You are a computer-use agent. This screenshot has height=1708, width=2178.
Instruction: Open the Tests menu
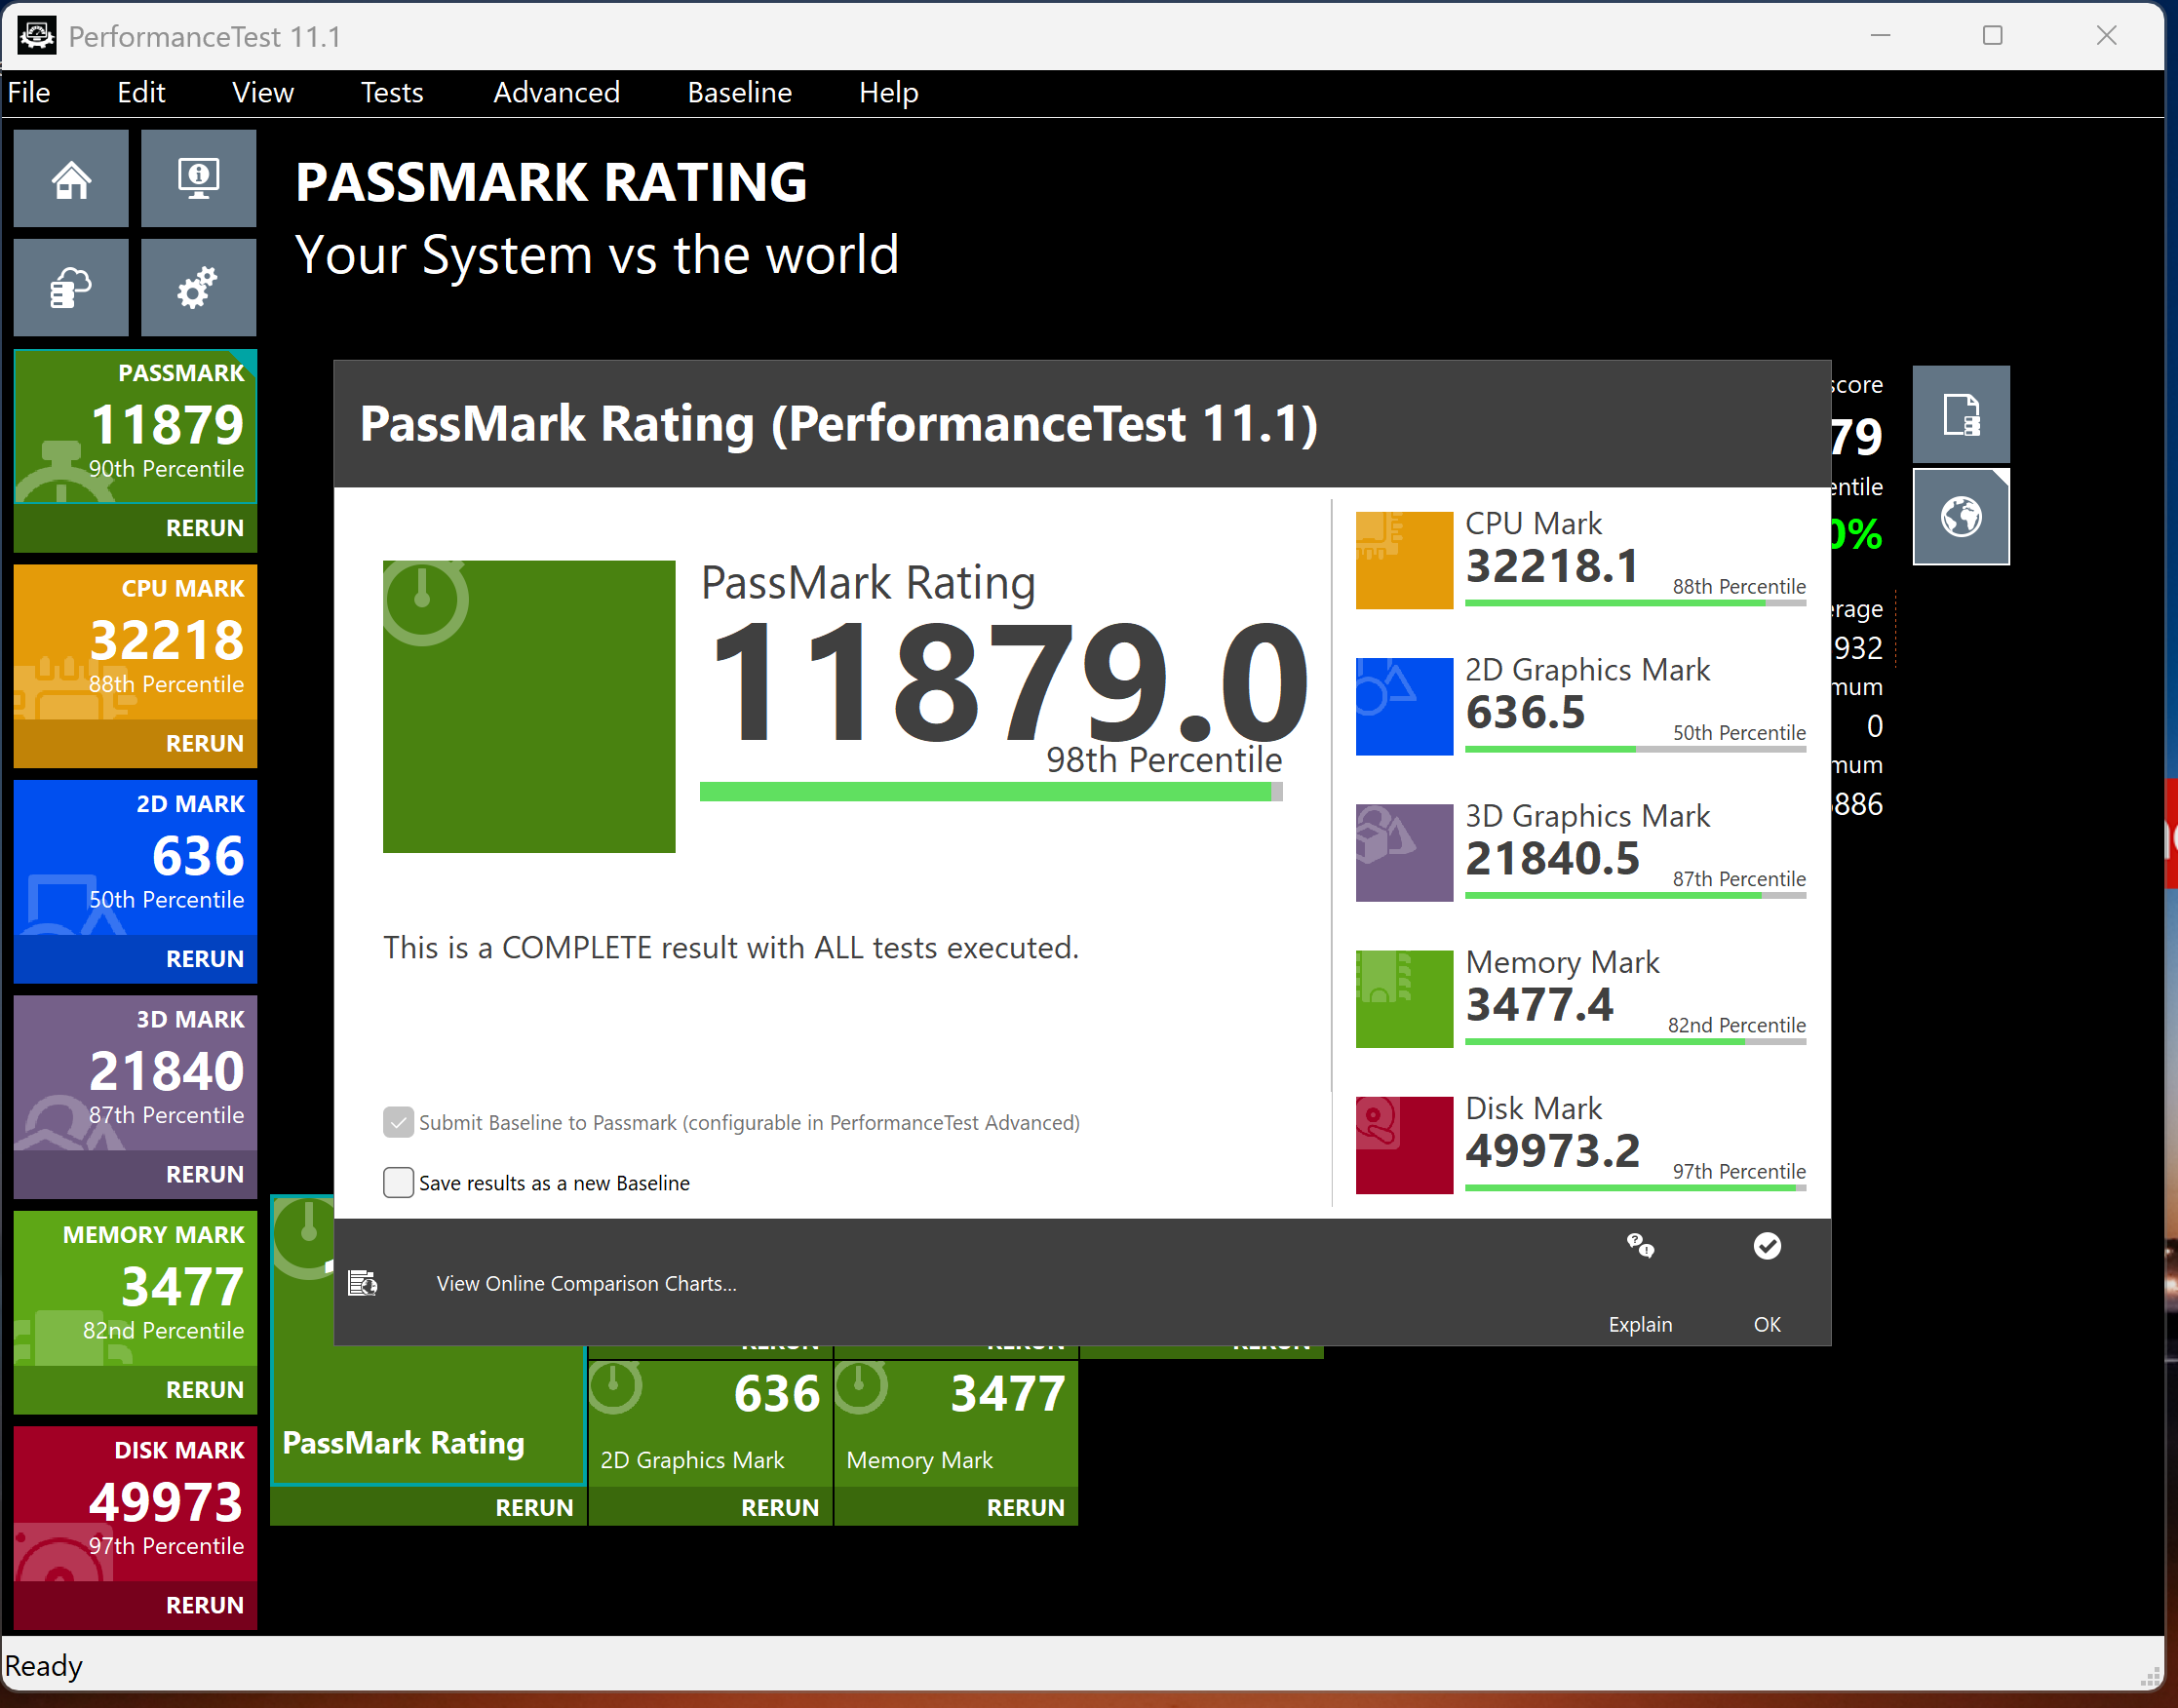(x=391, y=92)
